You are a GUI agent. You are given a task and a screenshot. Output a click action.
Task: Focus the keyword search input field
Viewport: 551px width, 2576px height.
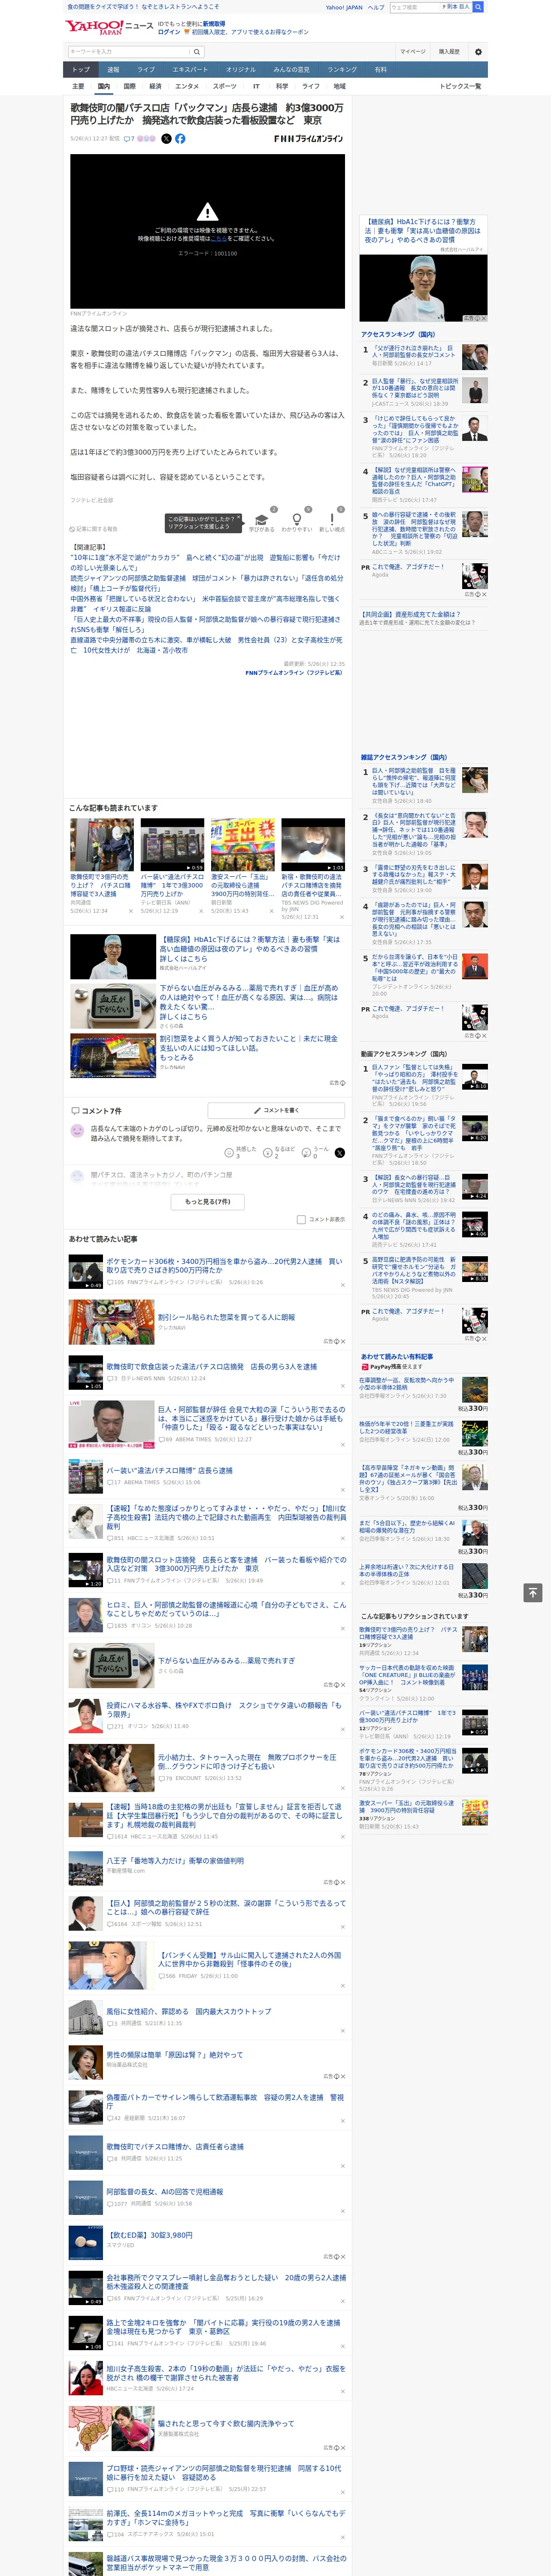tap(129, 52)
